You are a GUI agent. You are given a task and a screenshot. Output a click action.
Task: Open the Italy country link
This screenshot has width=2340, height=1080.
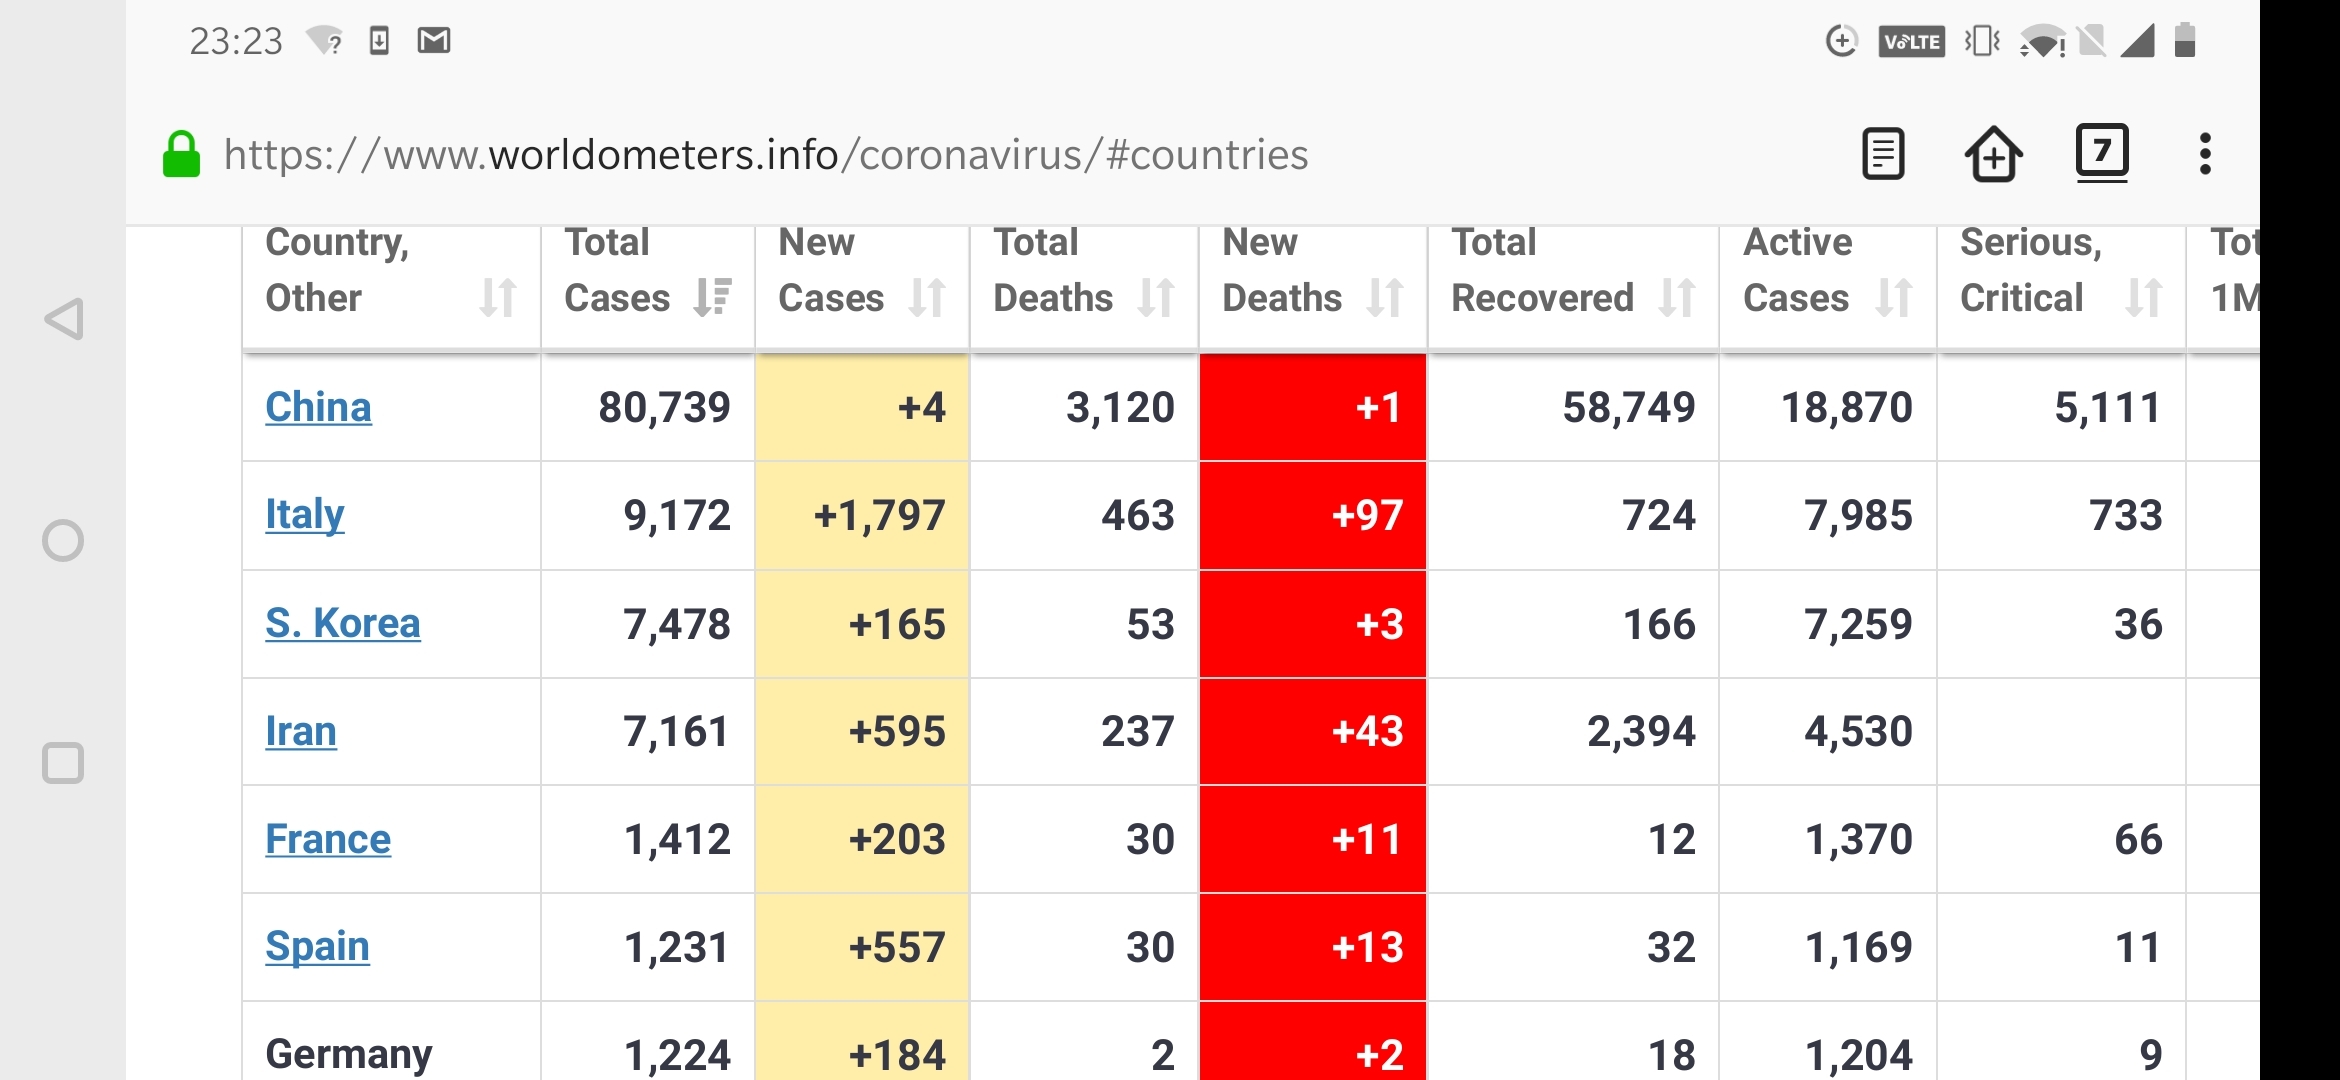click(x=304, y=515)
